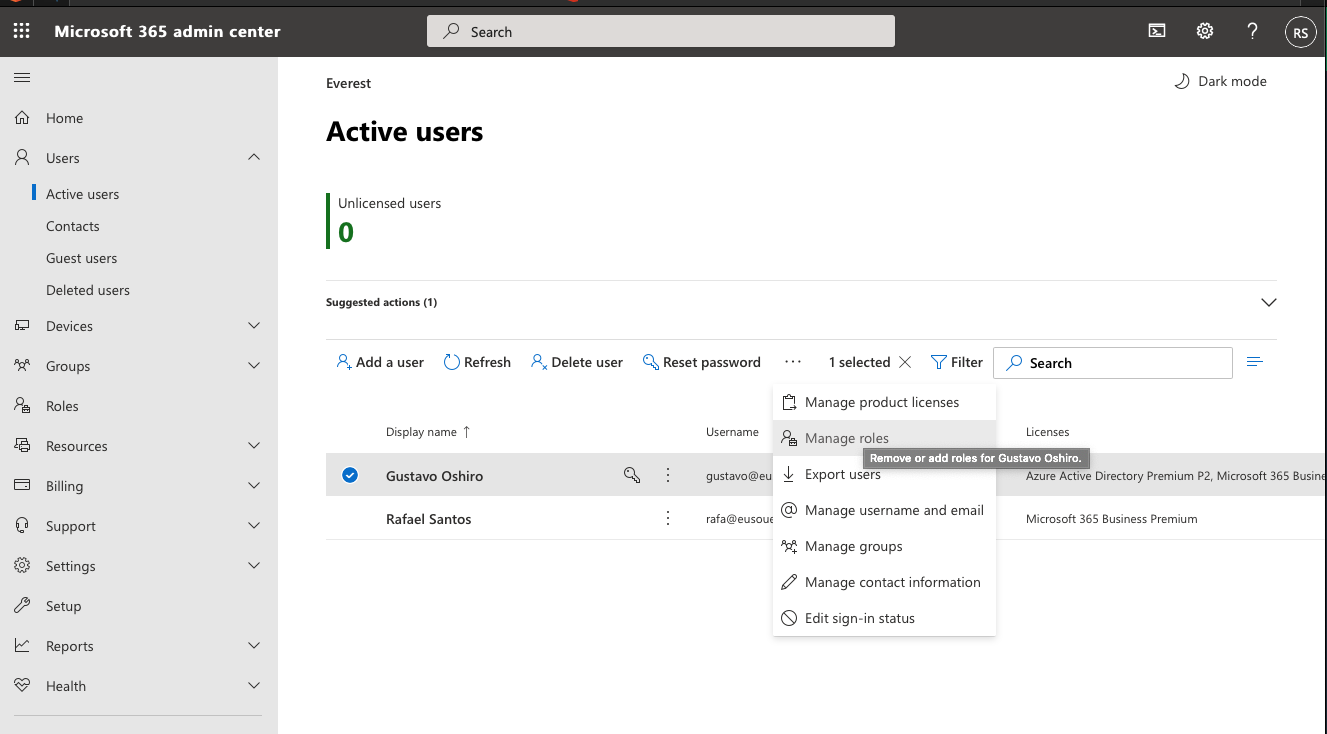Viewport: 1327px width, 734px height.
Task: Open Contacts under Users
Action: click(x=73, y=226)
